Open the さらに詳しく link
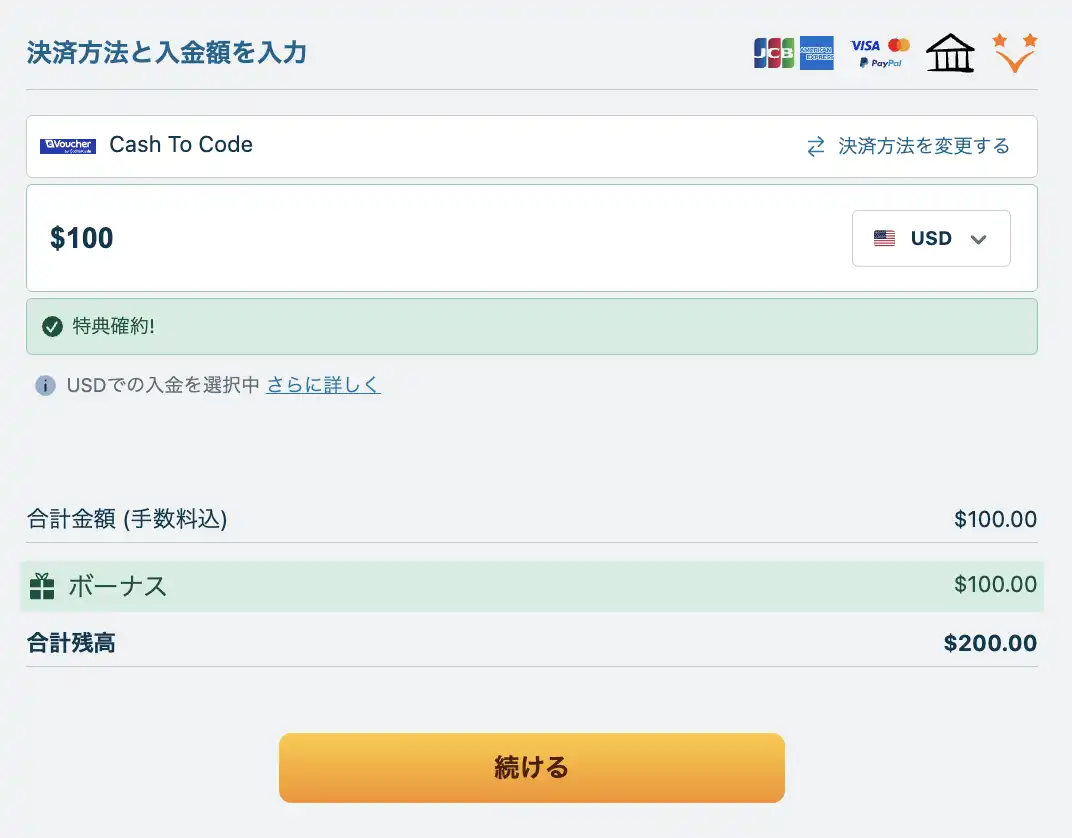The width and height of the screenshot is (1072, 838). [323, 385]
